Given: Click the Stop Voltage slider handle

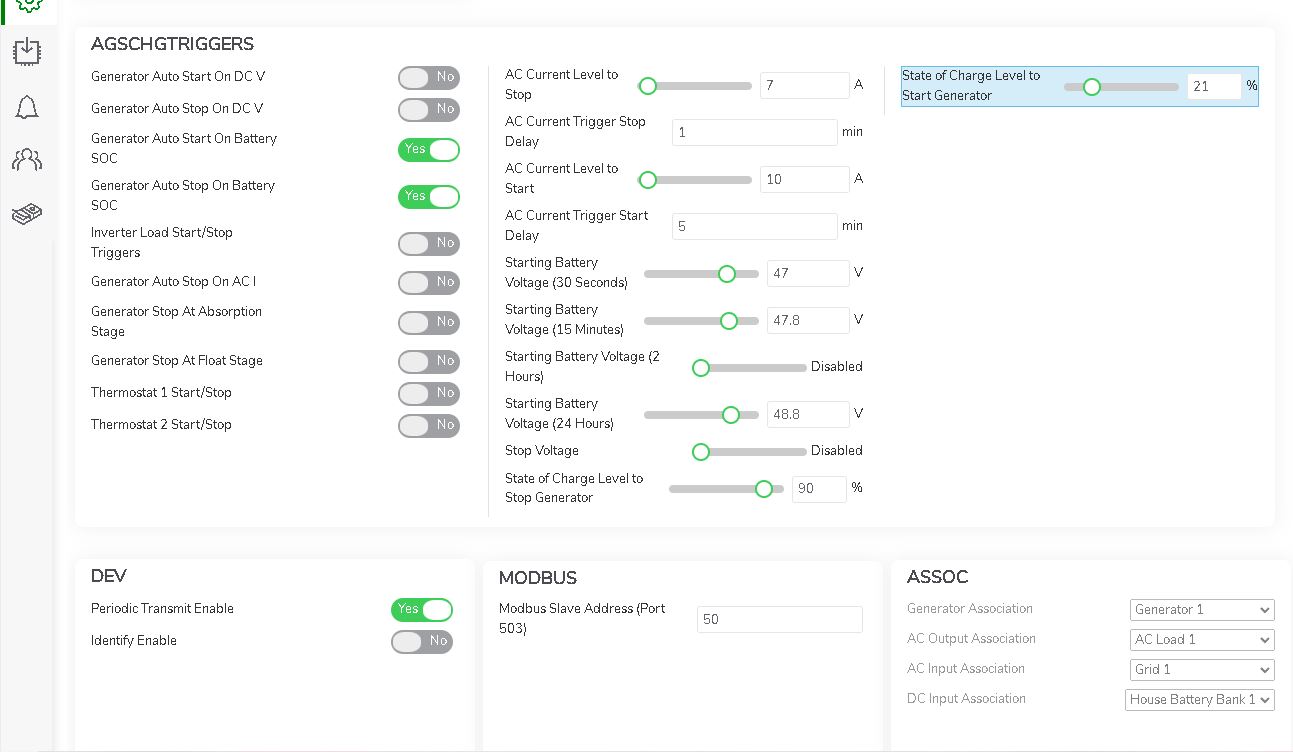Looking at the screenshot, I should coord(701,452).
